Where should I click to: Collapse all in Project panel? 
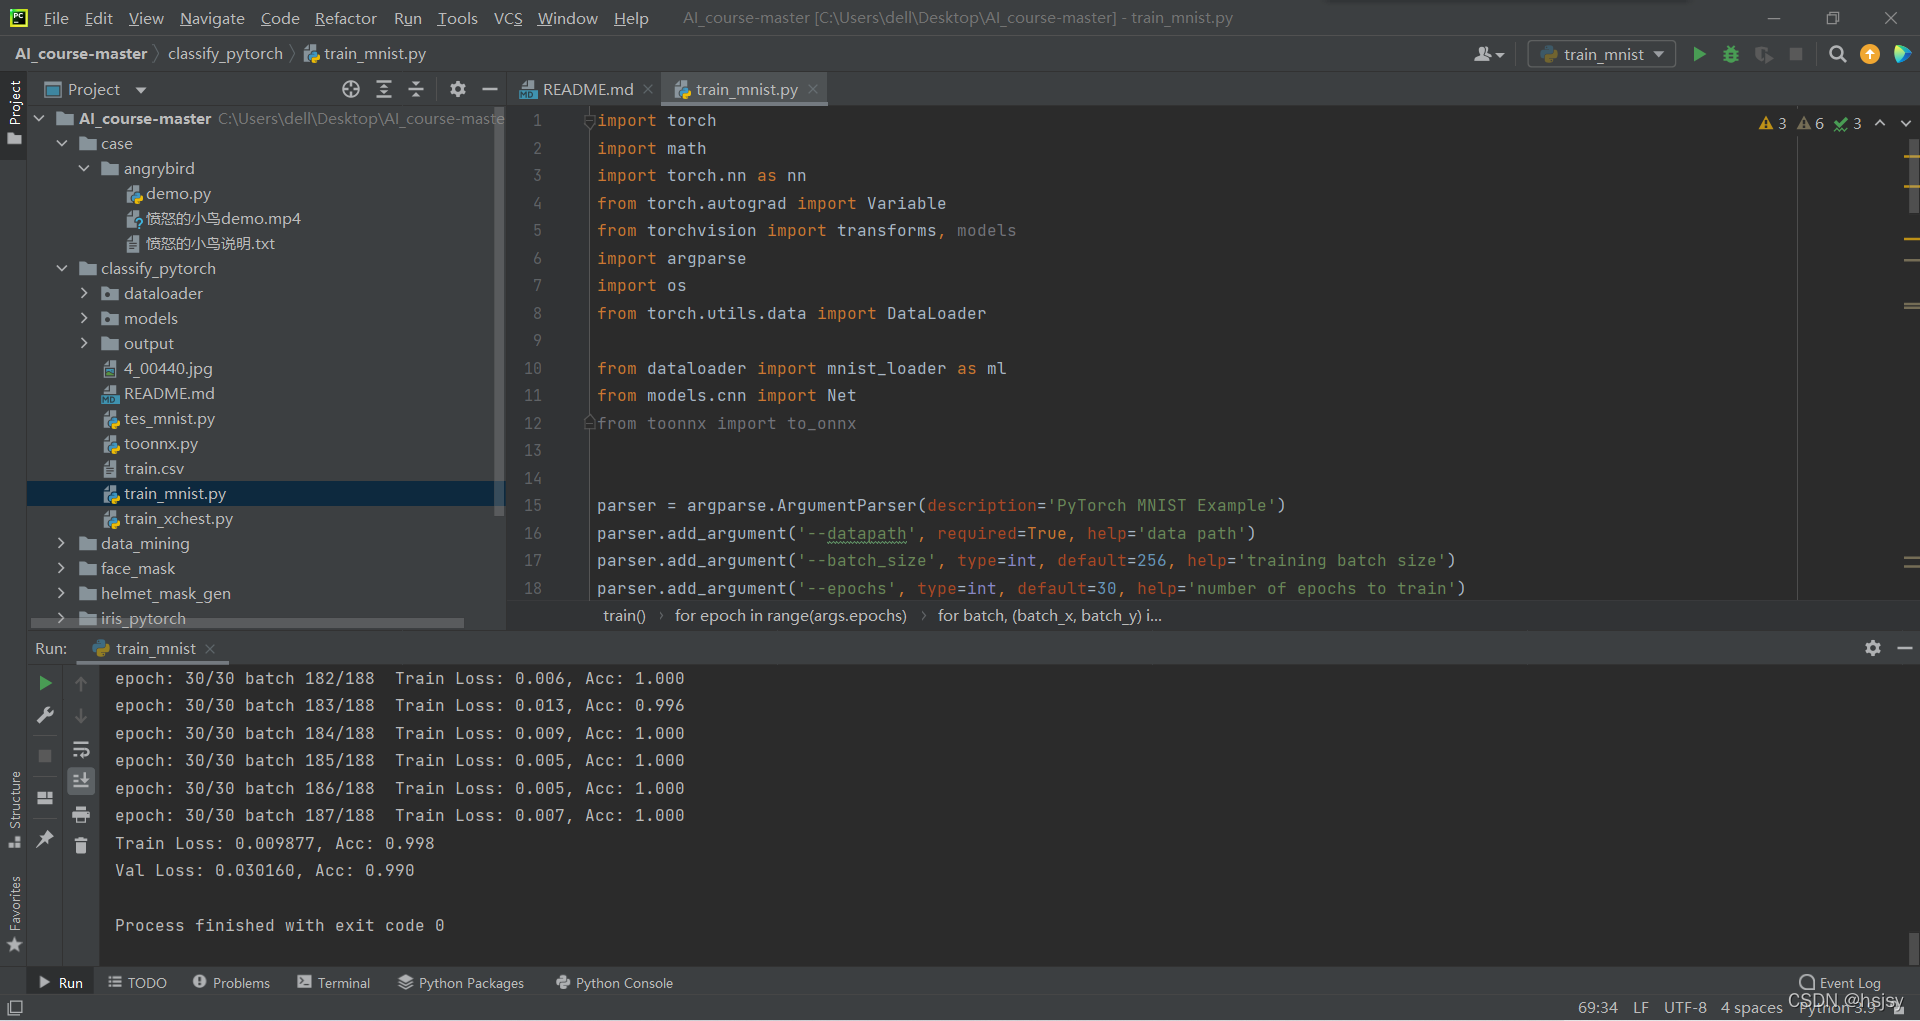click(x=416, y=89)
